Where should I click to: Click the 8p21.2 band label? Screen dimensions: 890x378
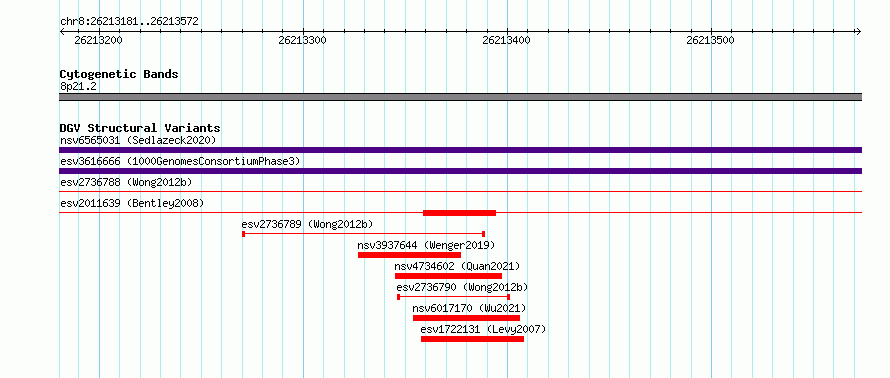coord(78,86)
